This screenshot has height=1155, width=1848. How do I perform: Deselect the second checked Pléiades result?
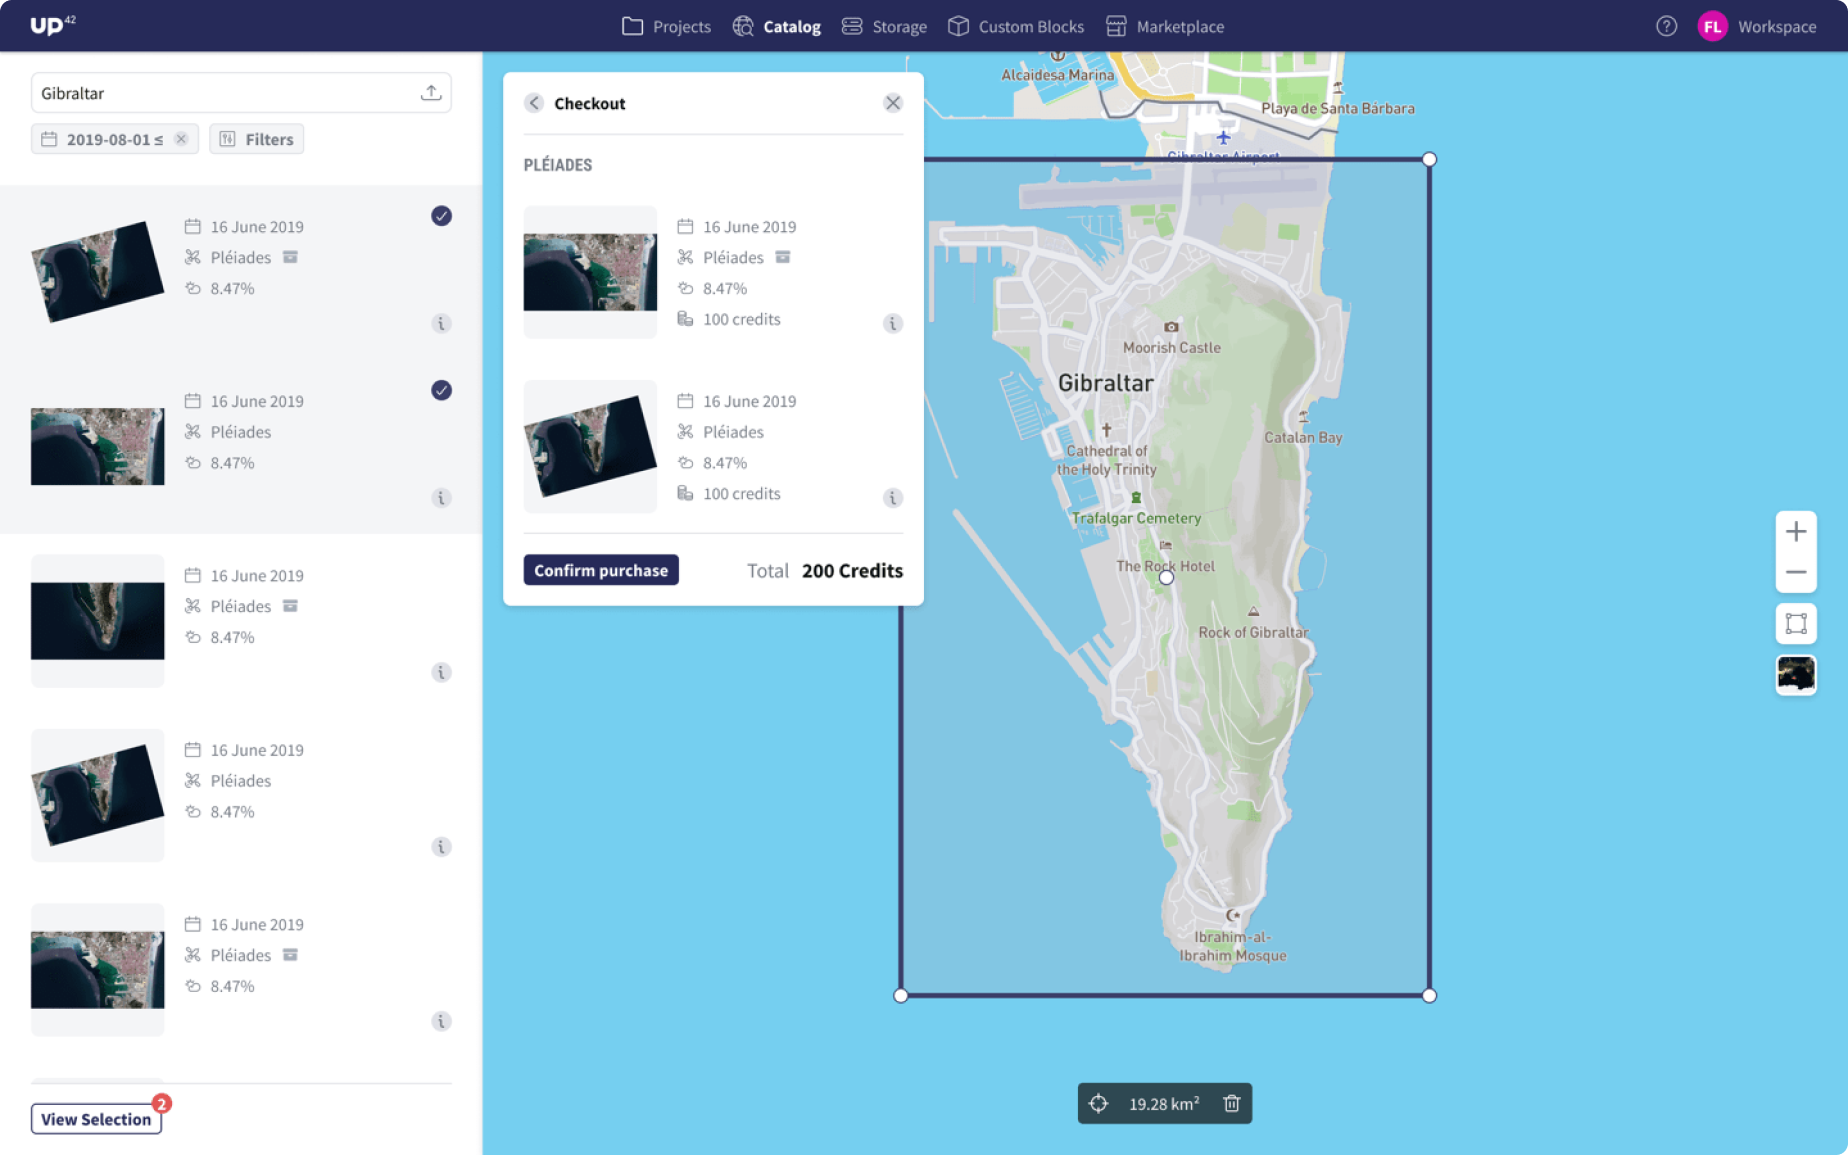441,390
